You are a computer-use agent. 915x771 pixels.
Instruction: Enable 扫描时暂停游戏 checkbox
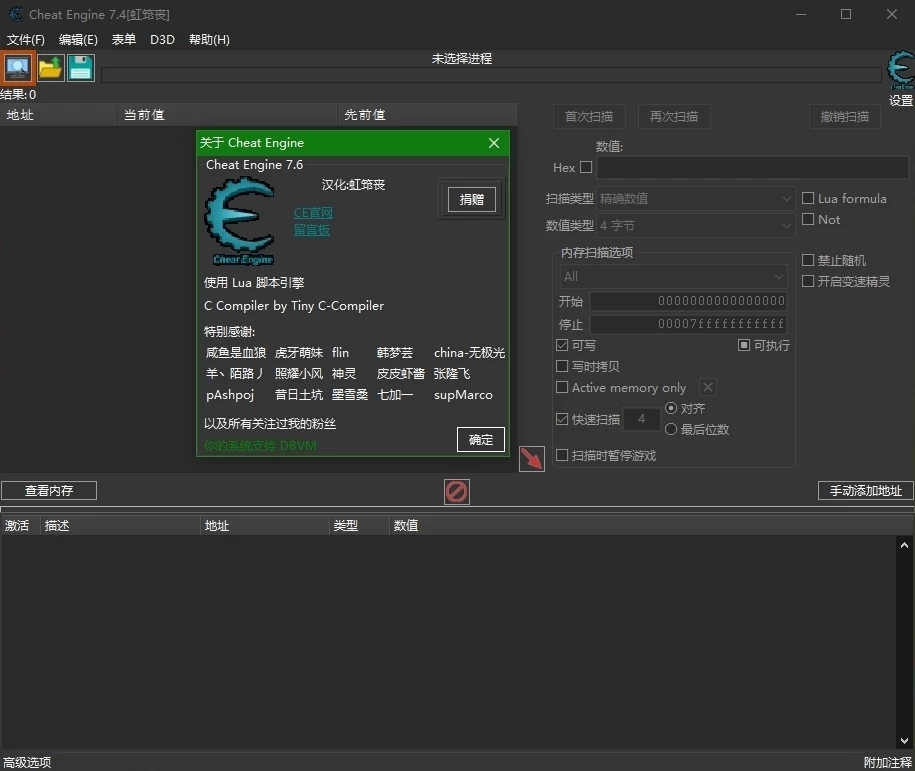pos(562,455)
